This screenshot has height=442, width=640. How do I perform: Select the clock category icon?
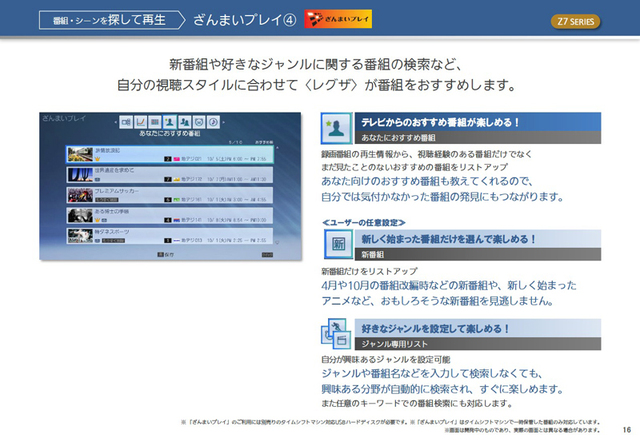click(213, 122)
